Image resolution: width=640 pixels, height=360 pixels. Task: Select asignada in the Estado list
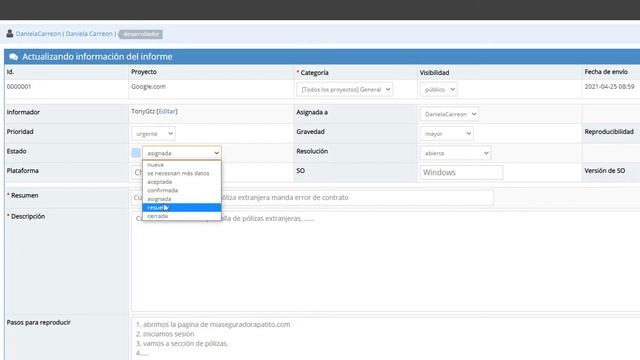[x=182, y=199]
